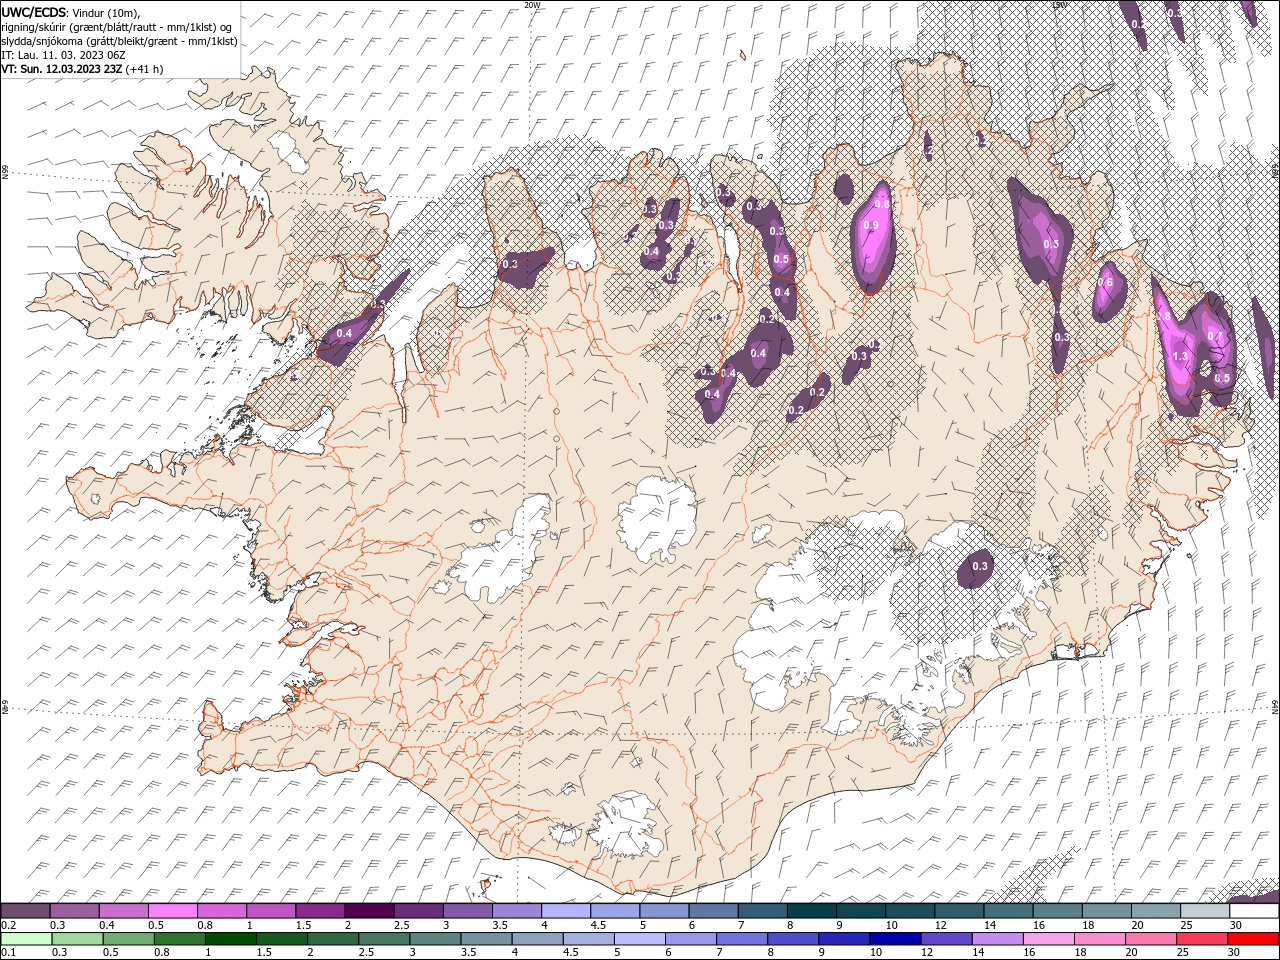The height and width of the screenshot is (960, 1280).
Task: Click the 0.3 value on the southeastern glacier patch
Action: (x=980, y=567)
